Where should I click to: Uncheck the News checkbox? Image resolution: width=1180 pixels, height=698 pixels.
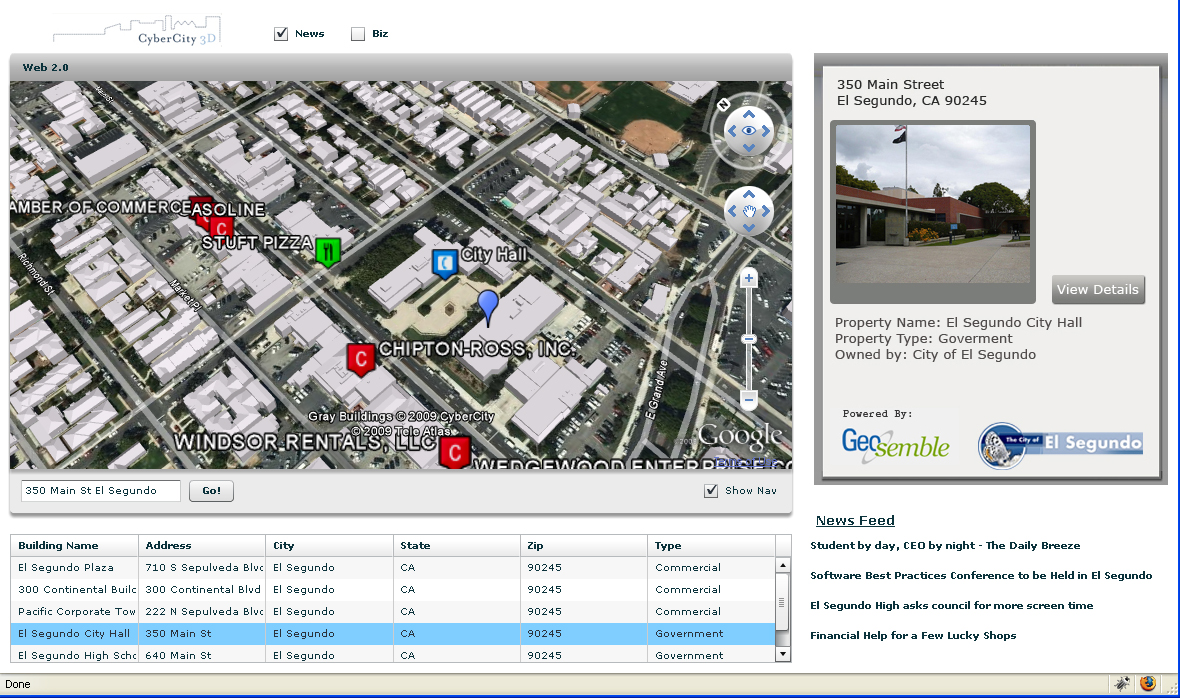click(281, 34)
